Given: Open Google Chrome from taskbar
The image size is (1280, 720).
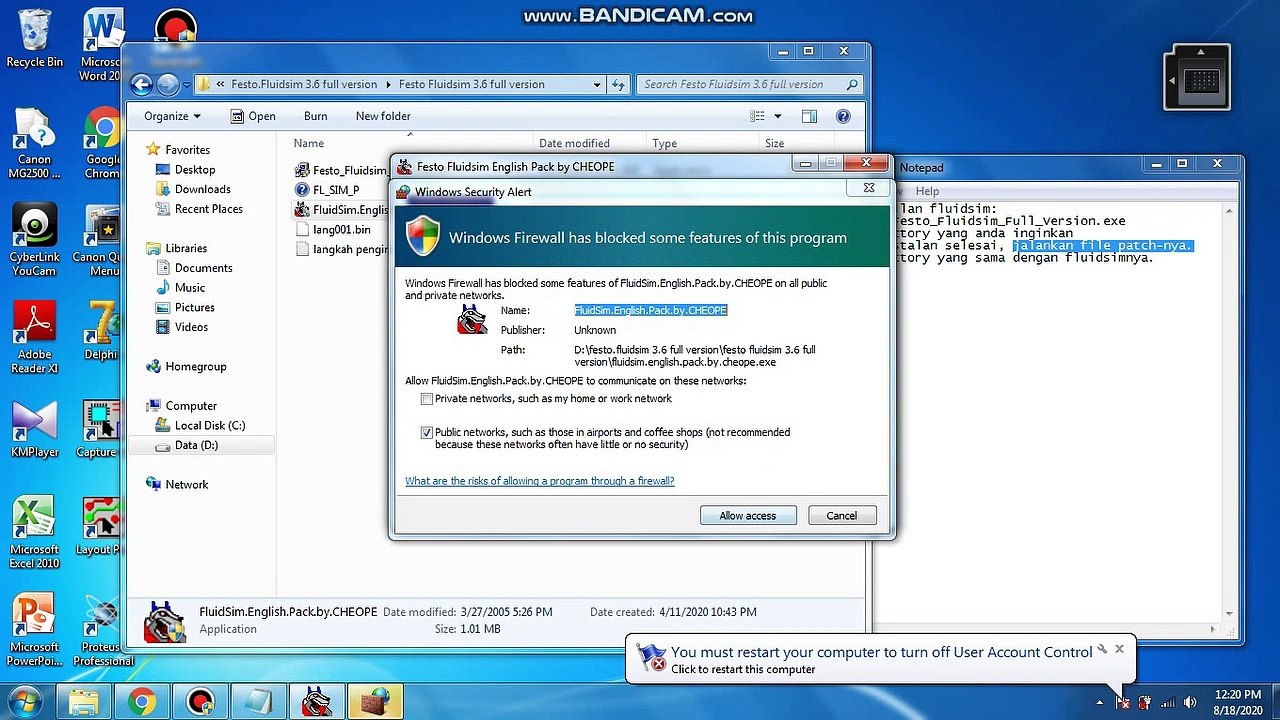Looking at the screenshot, I should tap(142, 702).
